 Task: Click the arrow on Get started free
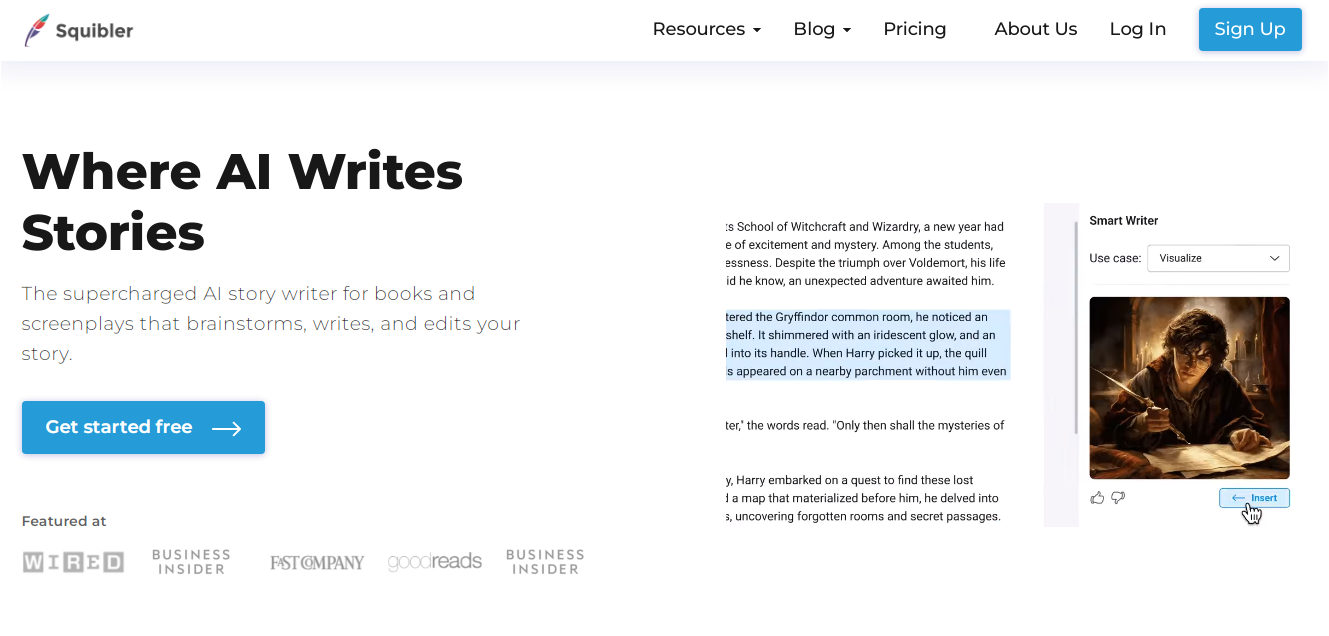point(227,428)
